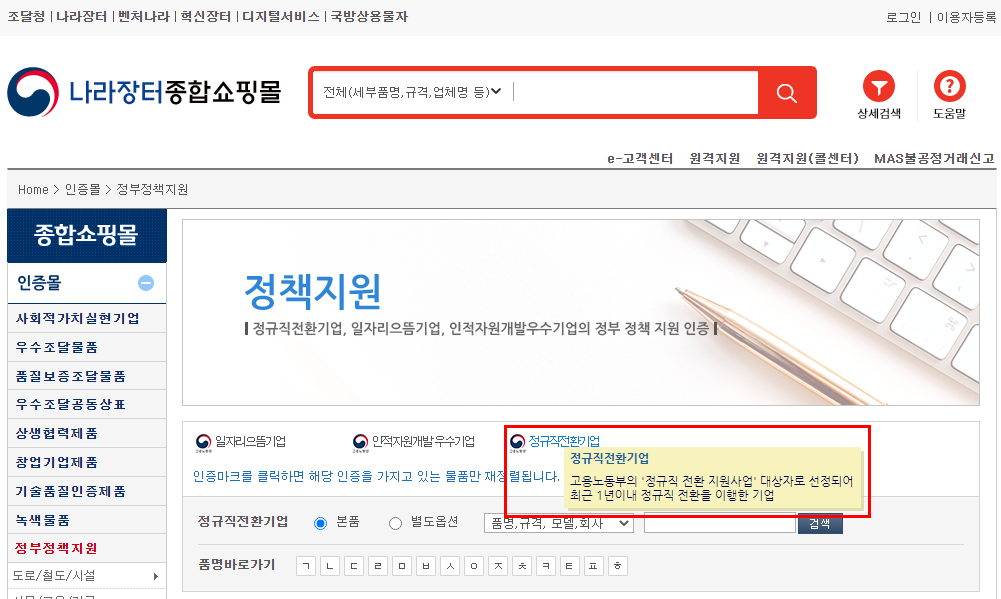Viewport: 1001px width, 599px height.
Task: Open 품명,규격,모델,회사 filter dropdown
Action: tap(559, 524)
